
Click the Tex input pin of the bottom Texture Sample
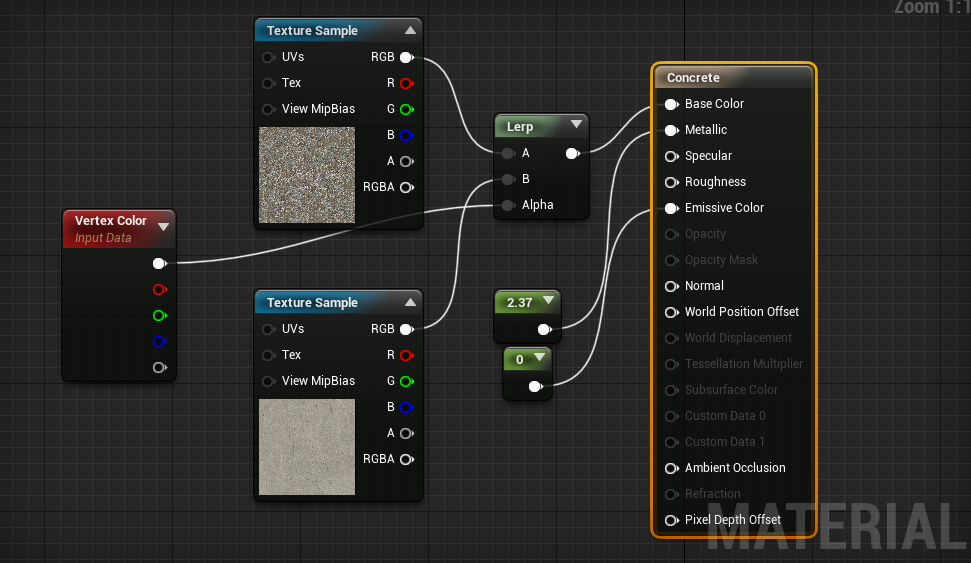pos(268,355)
